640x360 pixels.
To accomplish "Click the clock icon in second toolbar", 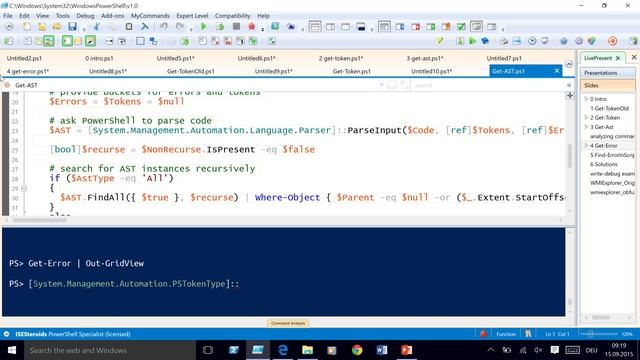I will pos(532,41).
